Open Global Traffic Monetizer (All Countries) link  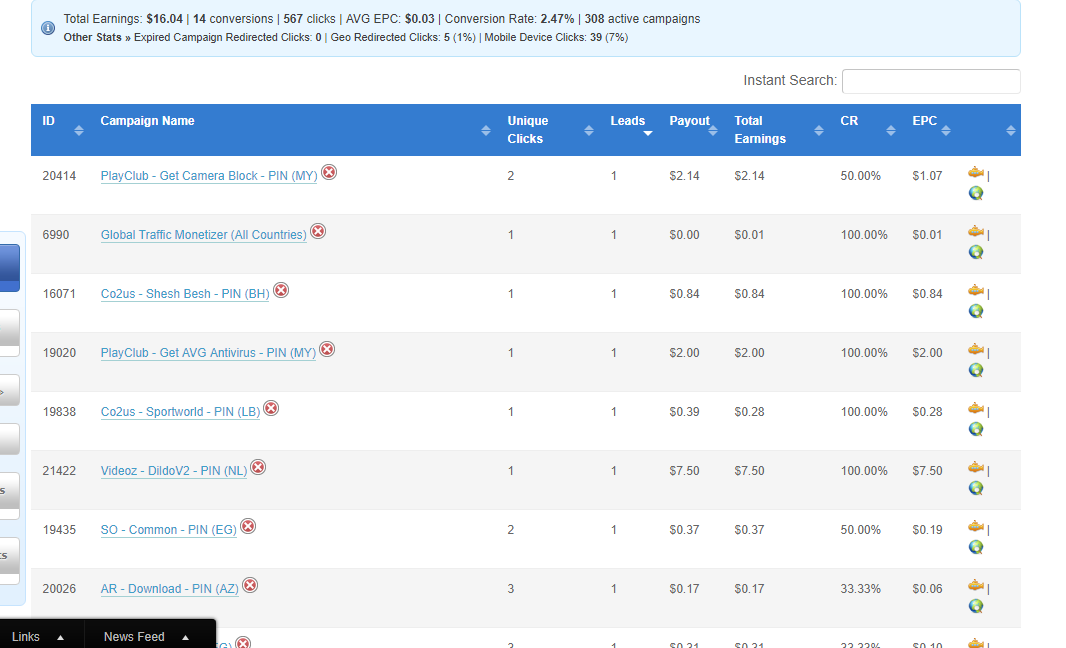coord(203,235)
